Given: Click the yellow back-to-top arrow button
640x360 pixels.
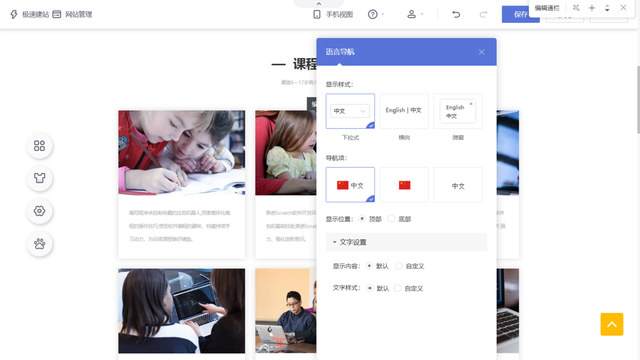Looking at the screenshot, I should [x=611, y=324].
